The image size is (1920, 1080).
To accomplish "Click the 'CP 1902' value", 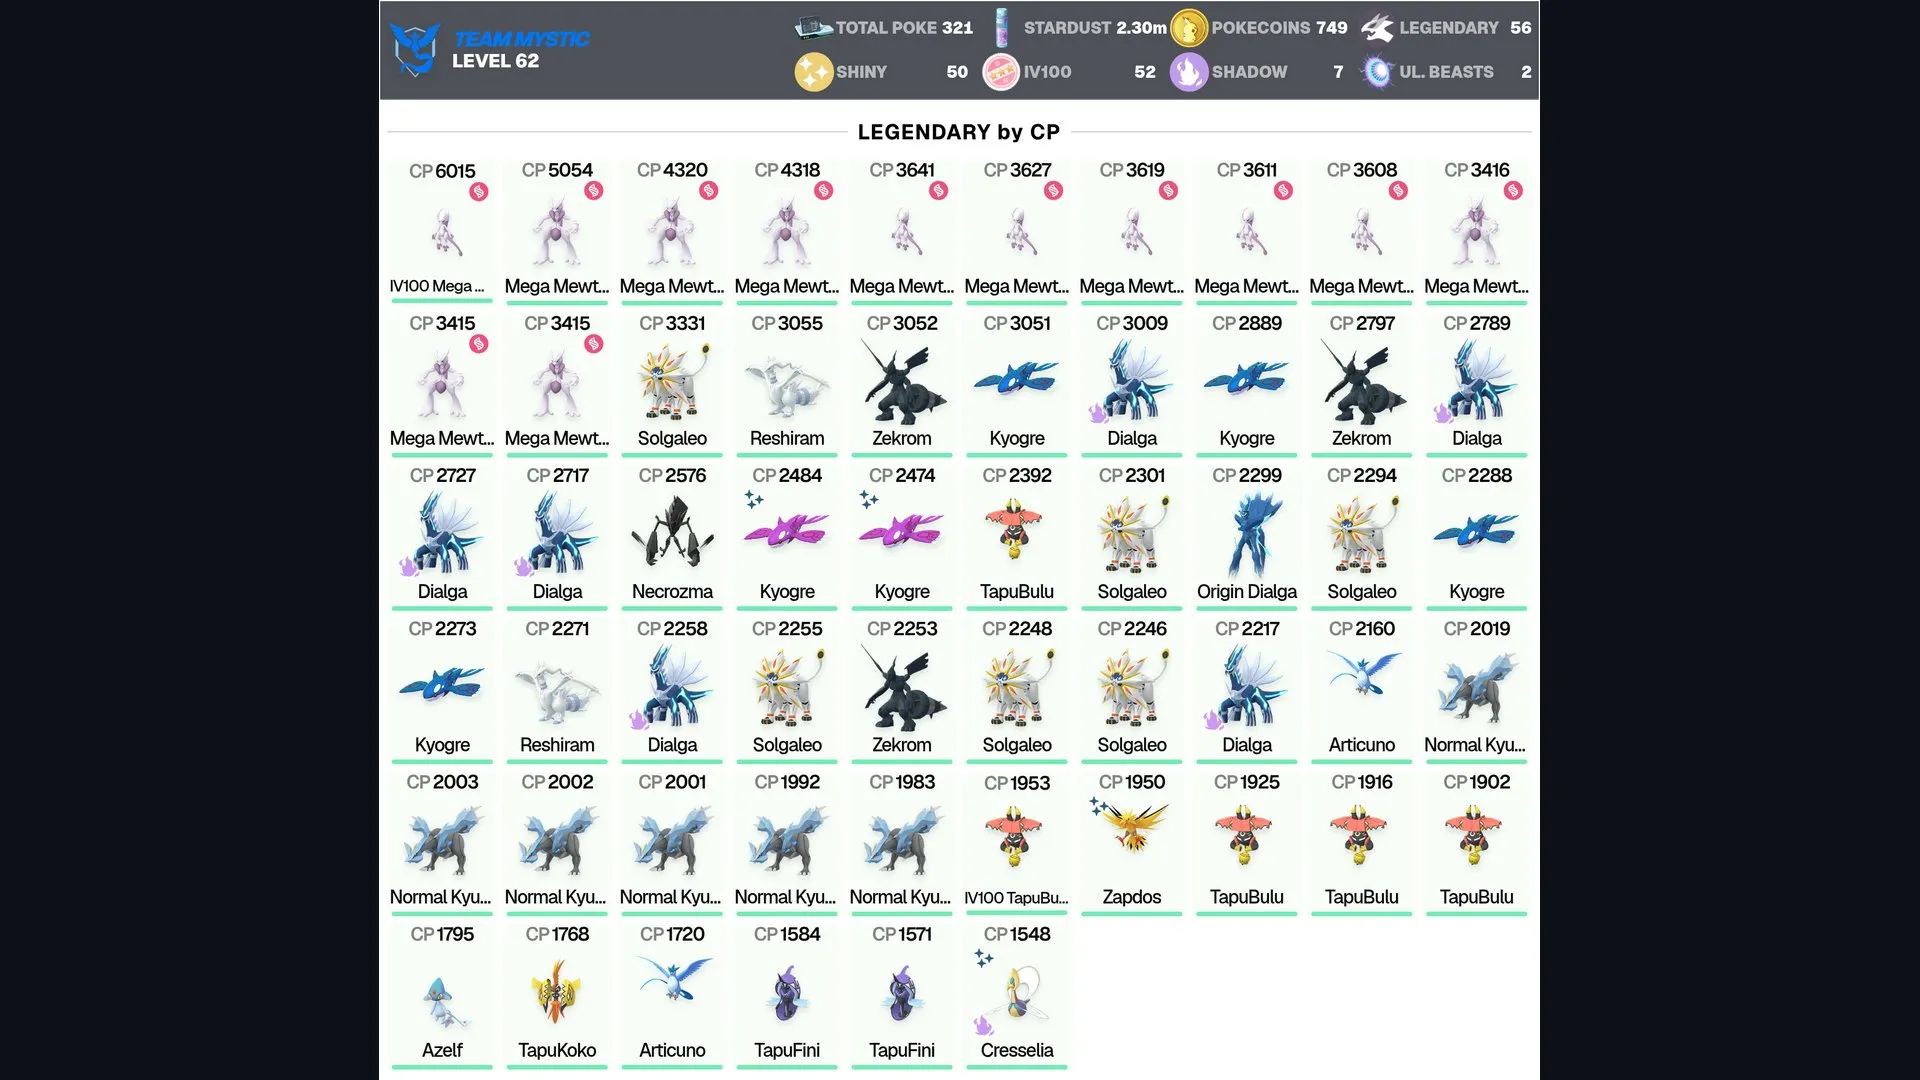I will coord(1477,781).
